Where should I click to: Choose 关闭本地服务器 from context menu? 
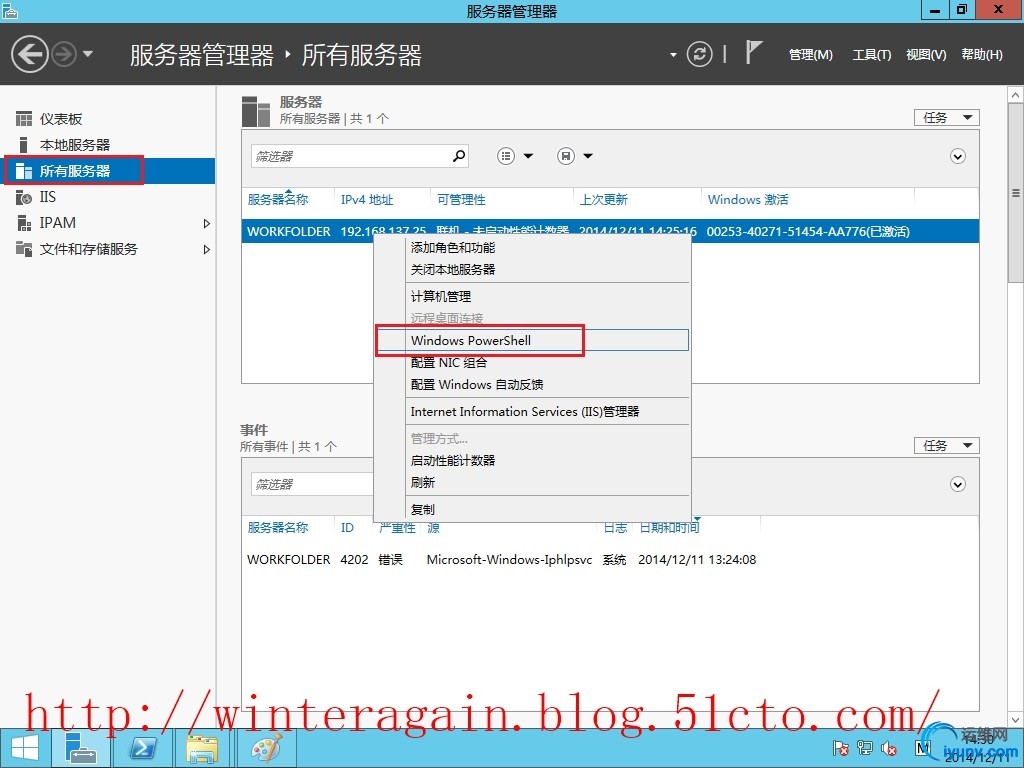[x=453, y=270]
